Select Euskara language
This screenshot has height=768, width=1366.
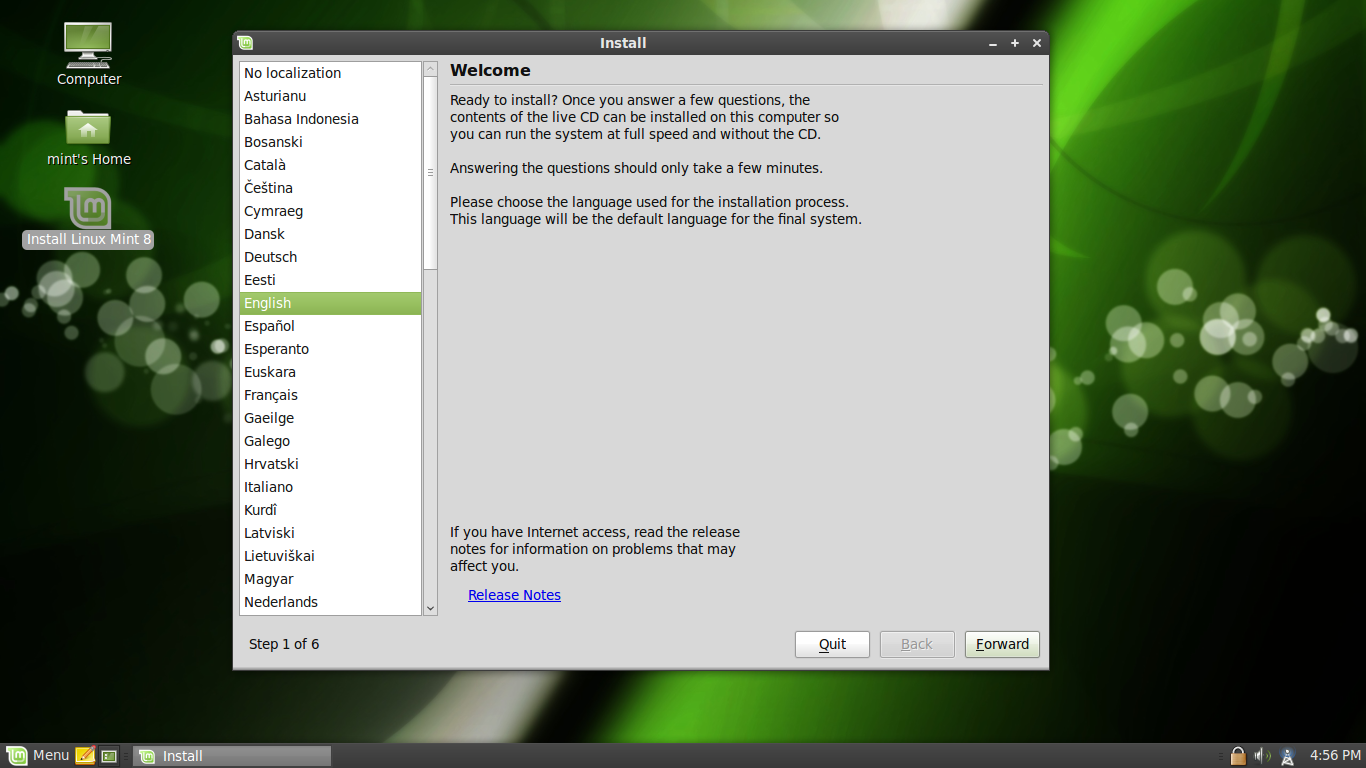coord(330,372)
